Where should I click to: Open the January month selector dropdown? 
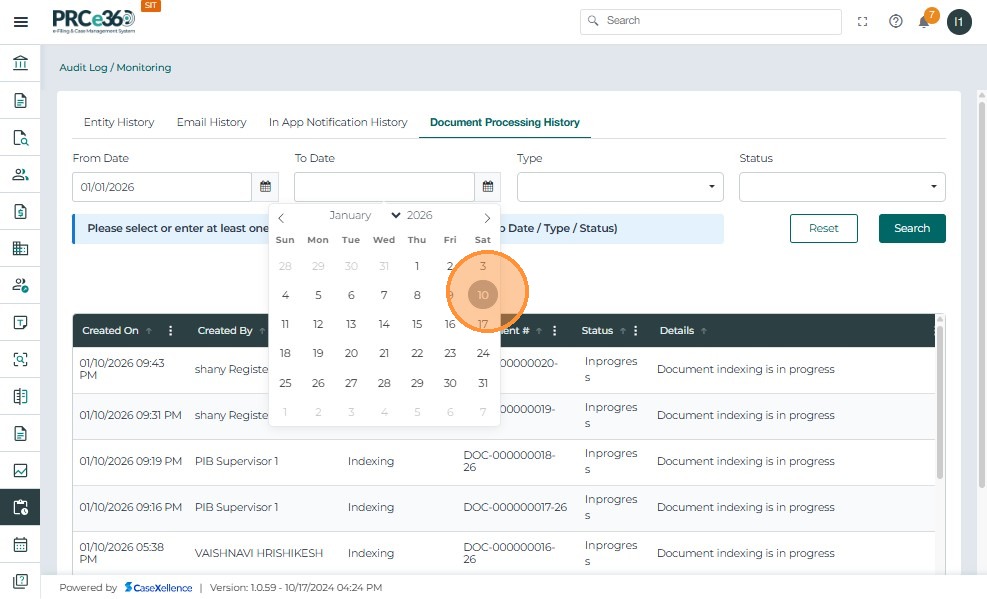coord(364,216)
